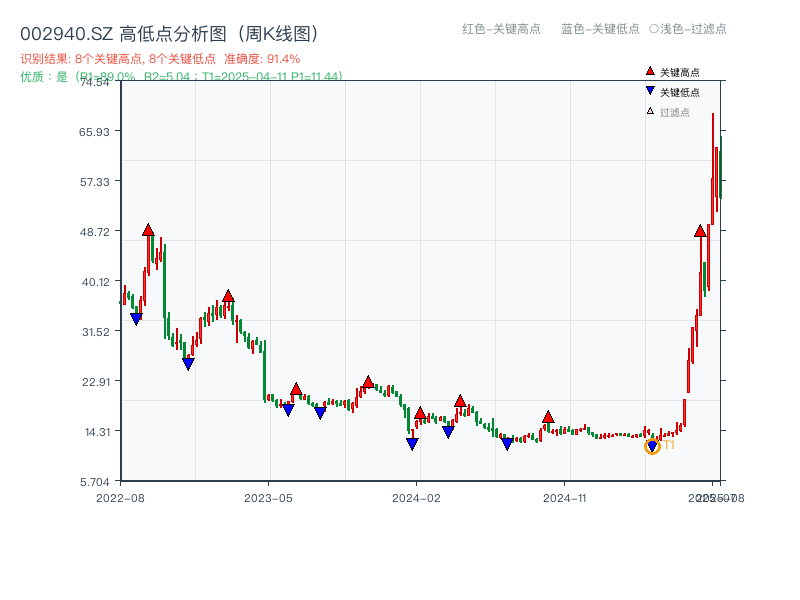The image size is (800, 600).
Task: Click the red high marker before 2024-11 near 16
Action: point(548,417)
